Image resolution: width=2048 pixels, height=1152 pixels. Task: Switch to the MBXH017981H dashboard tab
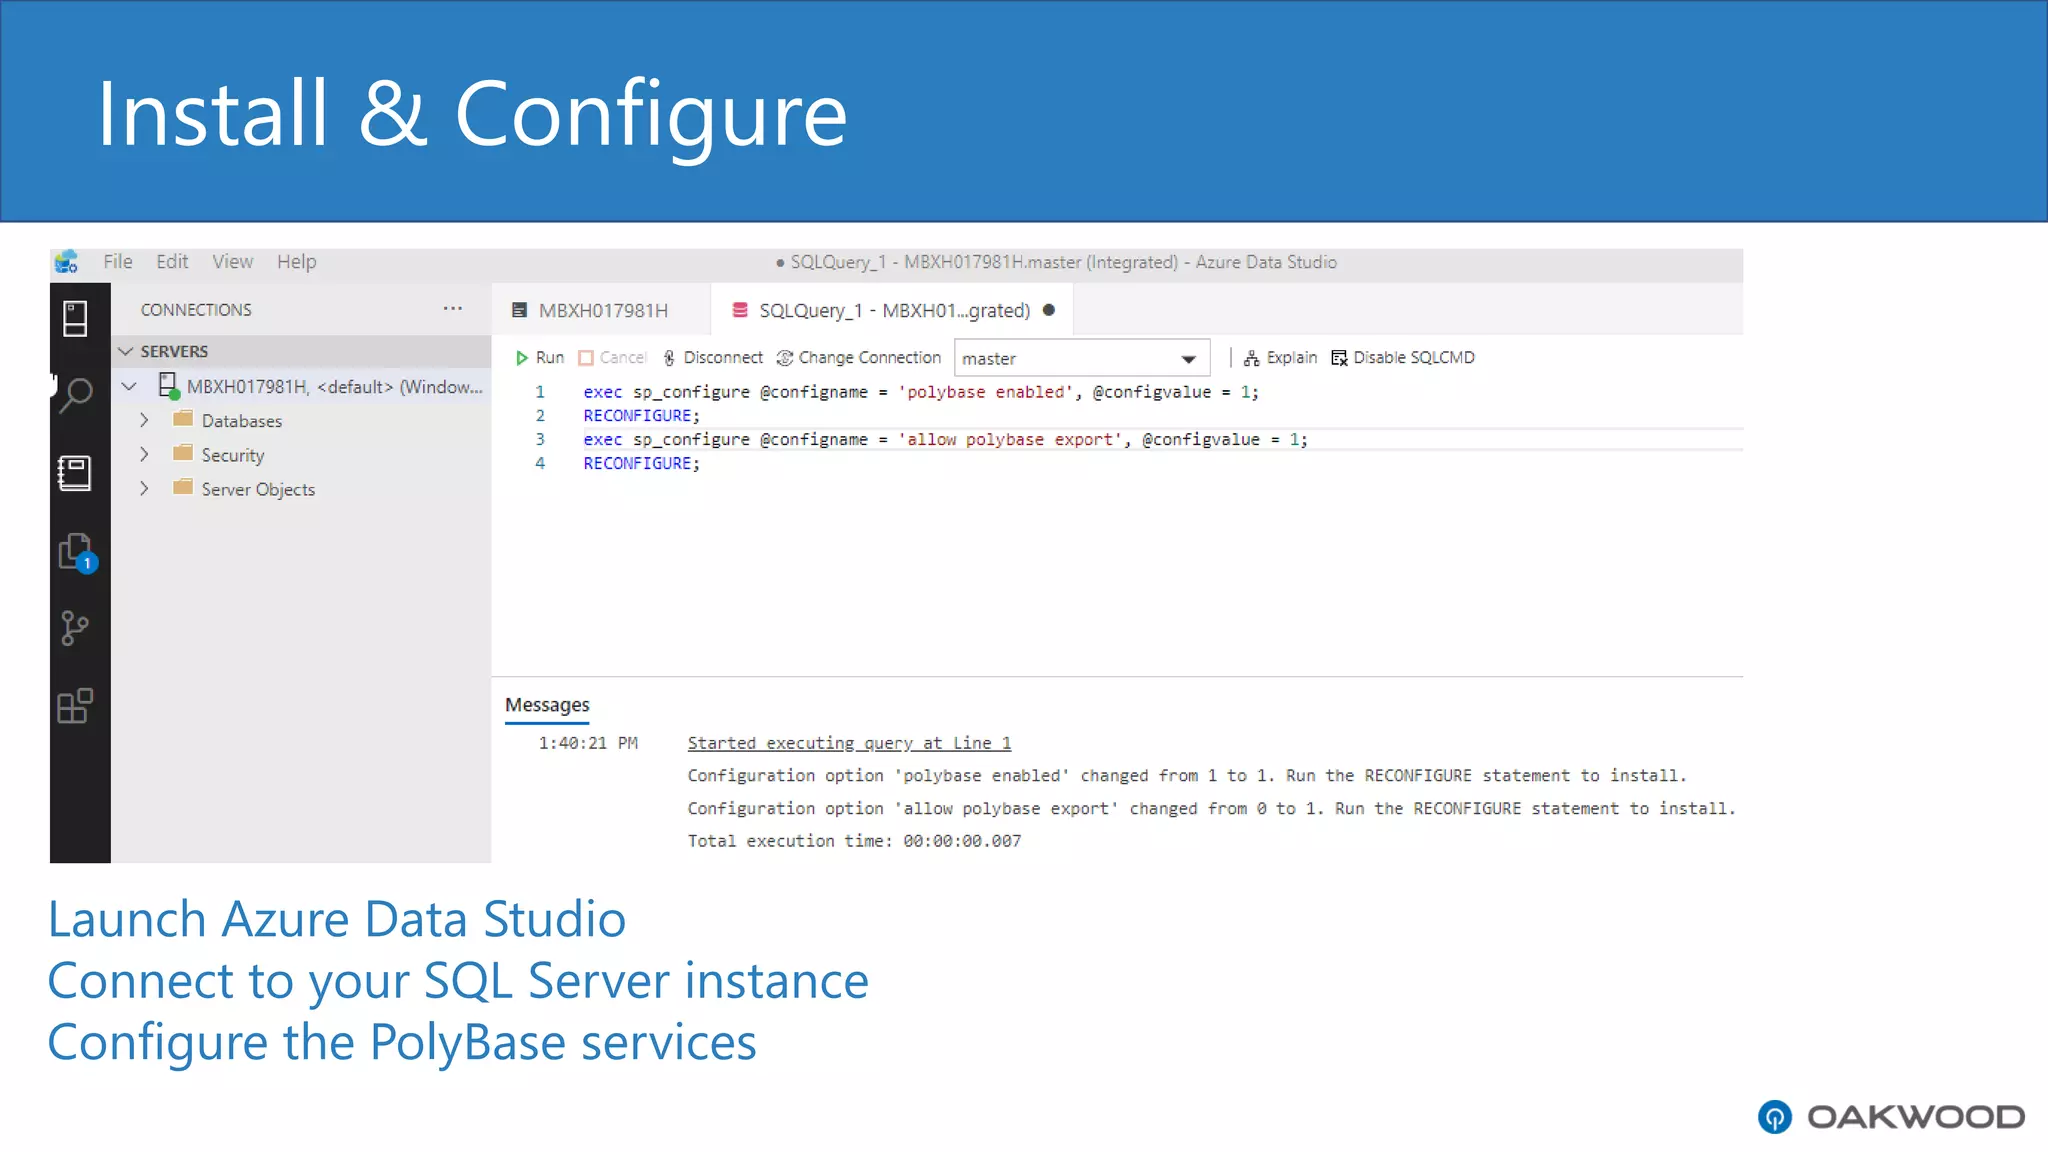pyautogui.click(x=602, y=311)
